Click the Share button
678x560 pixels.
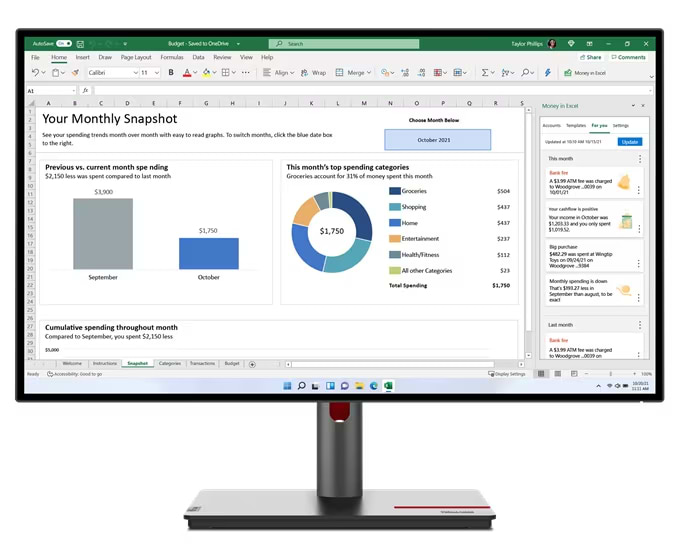point(594,57)
